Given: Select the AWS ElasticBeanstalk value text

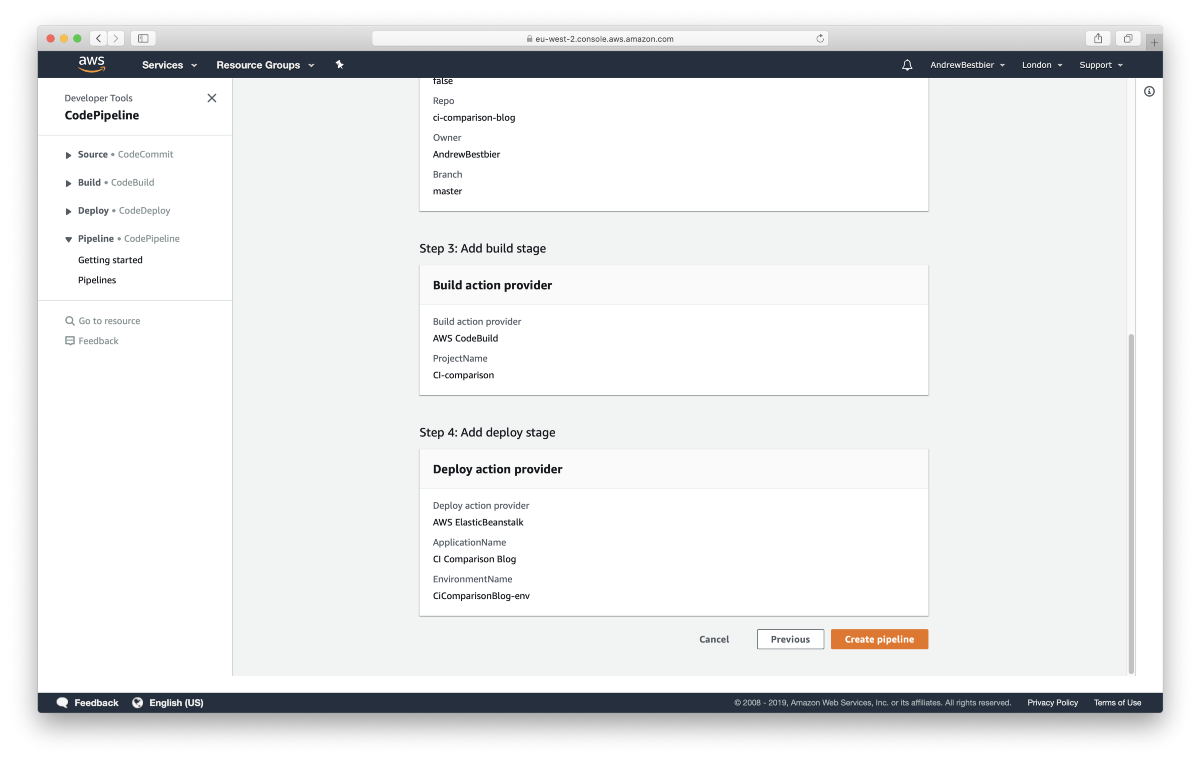Looking at the screenshot, I should (478, 522).
